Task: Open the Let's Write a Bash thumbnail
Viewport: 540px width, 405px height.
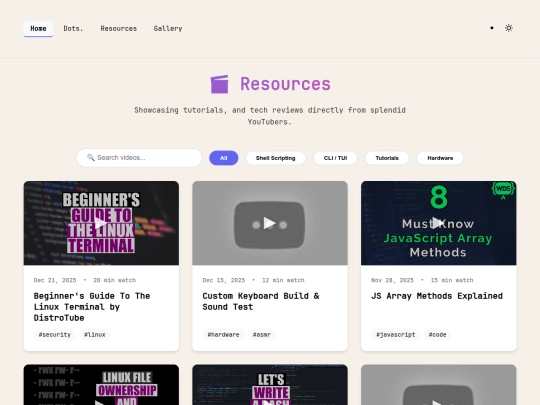Action: coord(270,385)
